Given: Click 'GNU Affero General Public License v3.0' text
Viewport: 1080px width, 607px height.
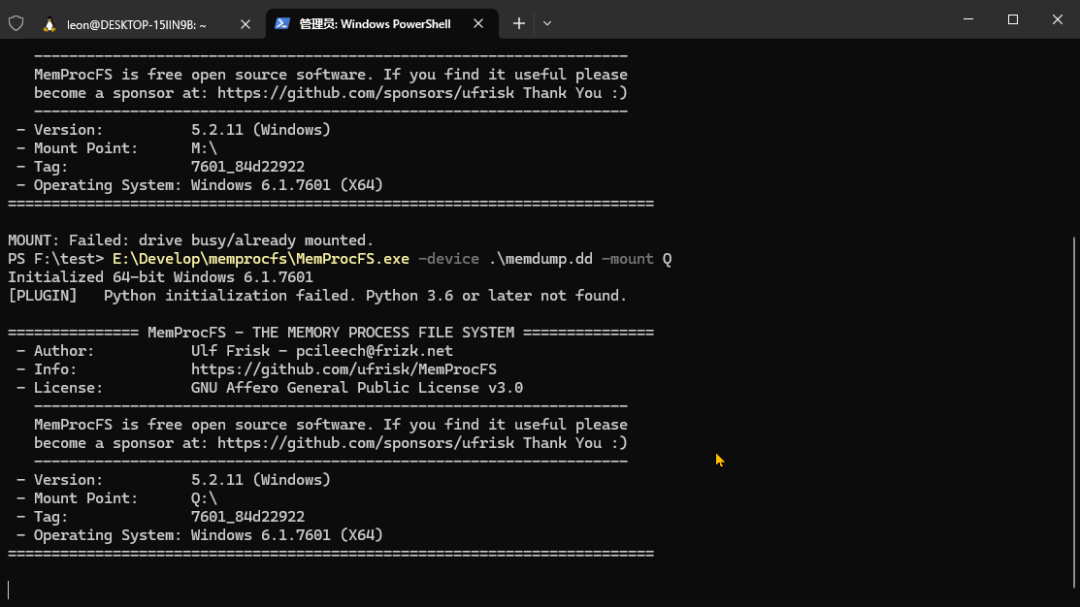Looking at the screenshot, I should tap(357, 388).
